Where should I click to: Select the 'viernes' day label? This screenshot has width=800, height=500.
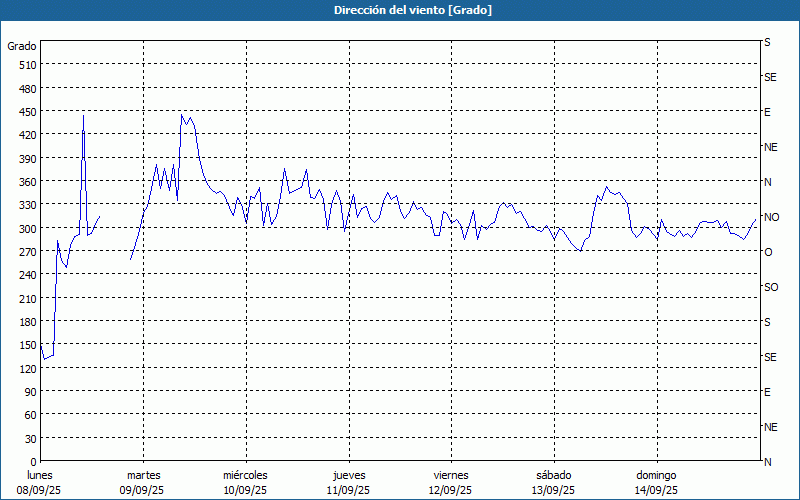pyautogui.click(x=450, y=475)
